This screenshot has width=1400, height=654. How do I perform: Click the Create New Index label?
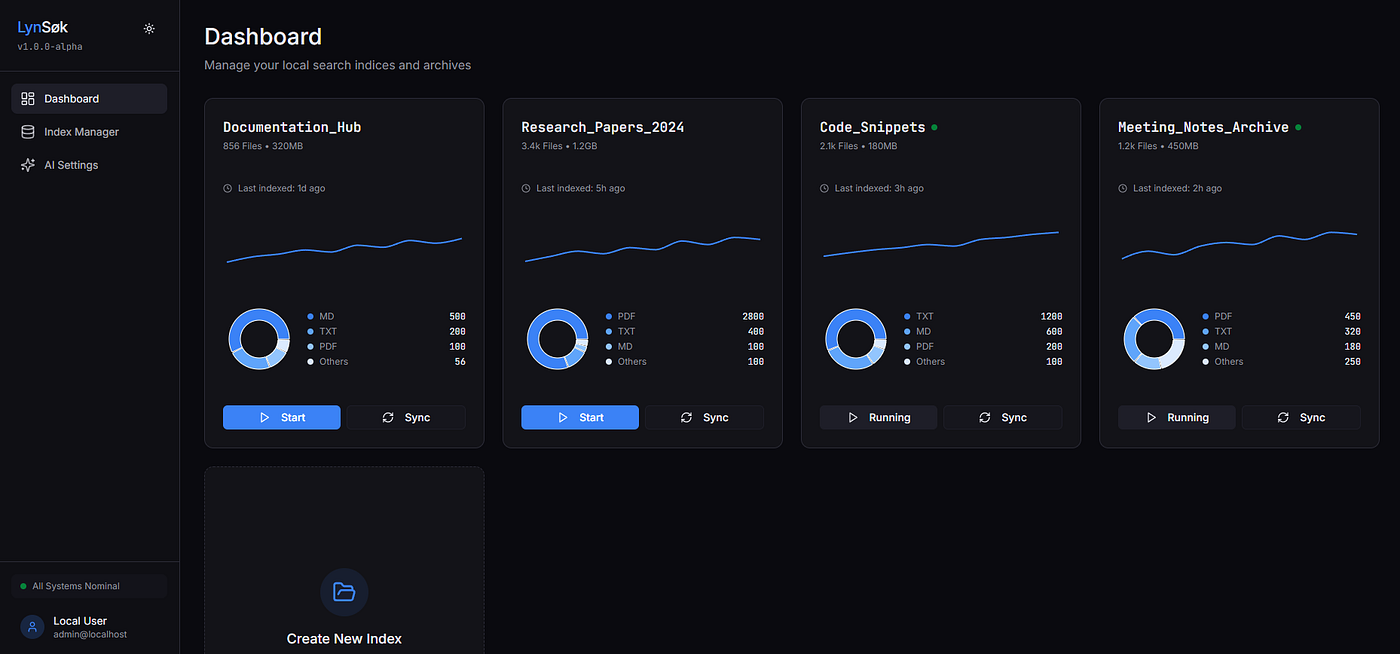(344, 638)
